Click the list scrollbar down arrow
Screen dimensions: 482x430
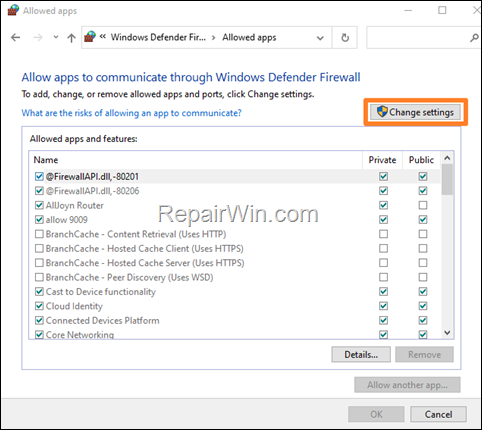[x=447, y=333]
